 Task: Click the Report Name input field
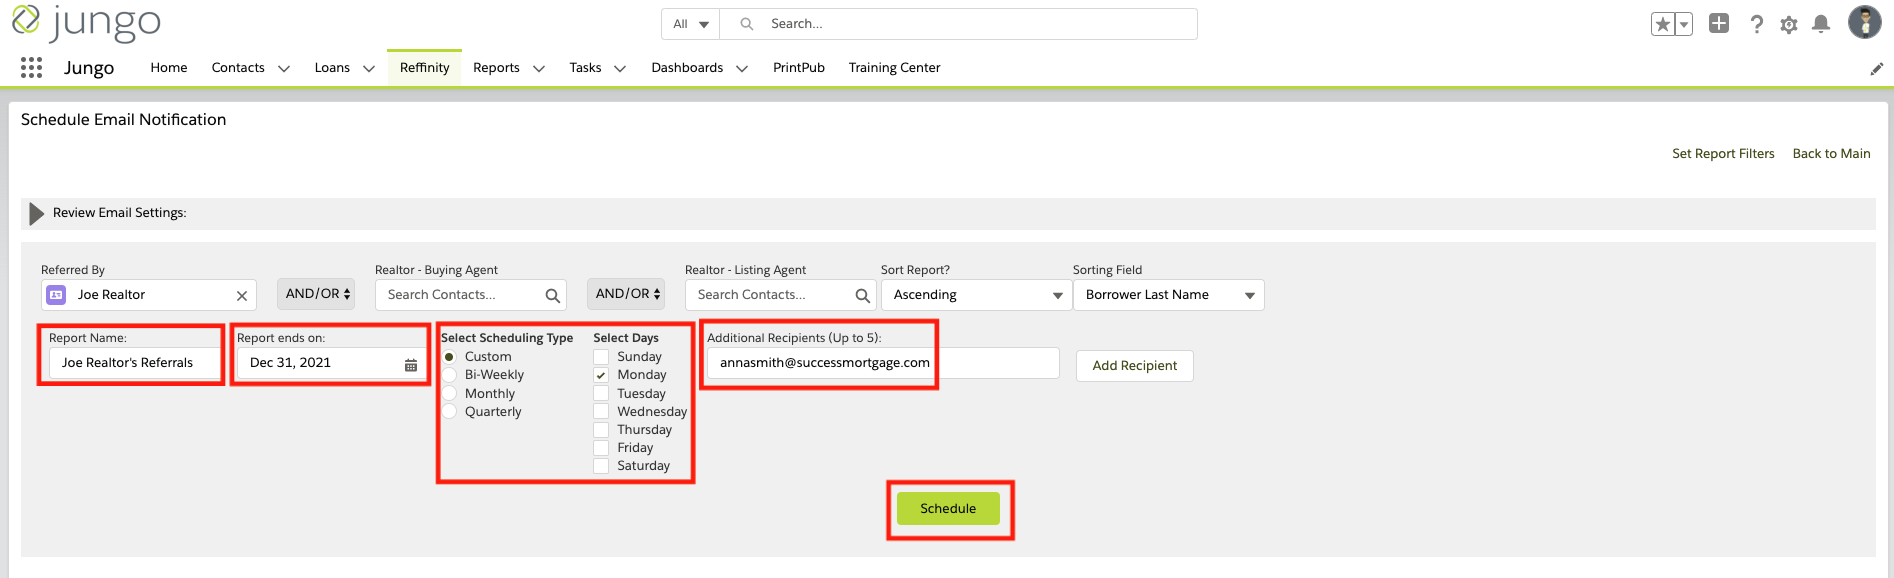point(132,363)
